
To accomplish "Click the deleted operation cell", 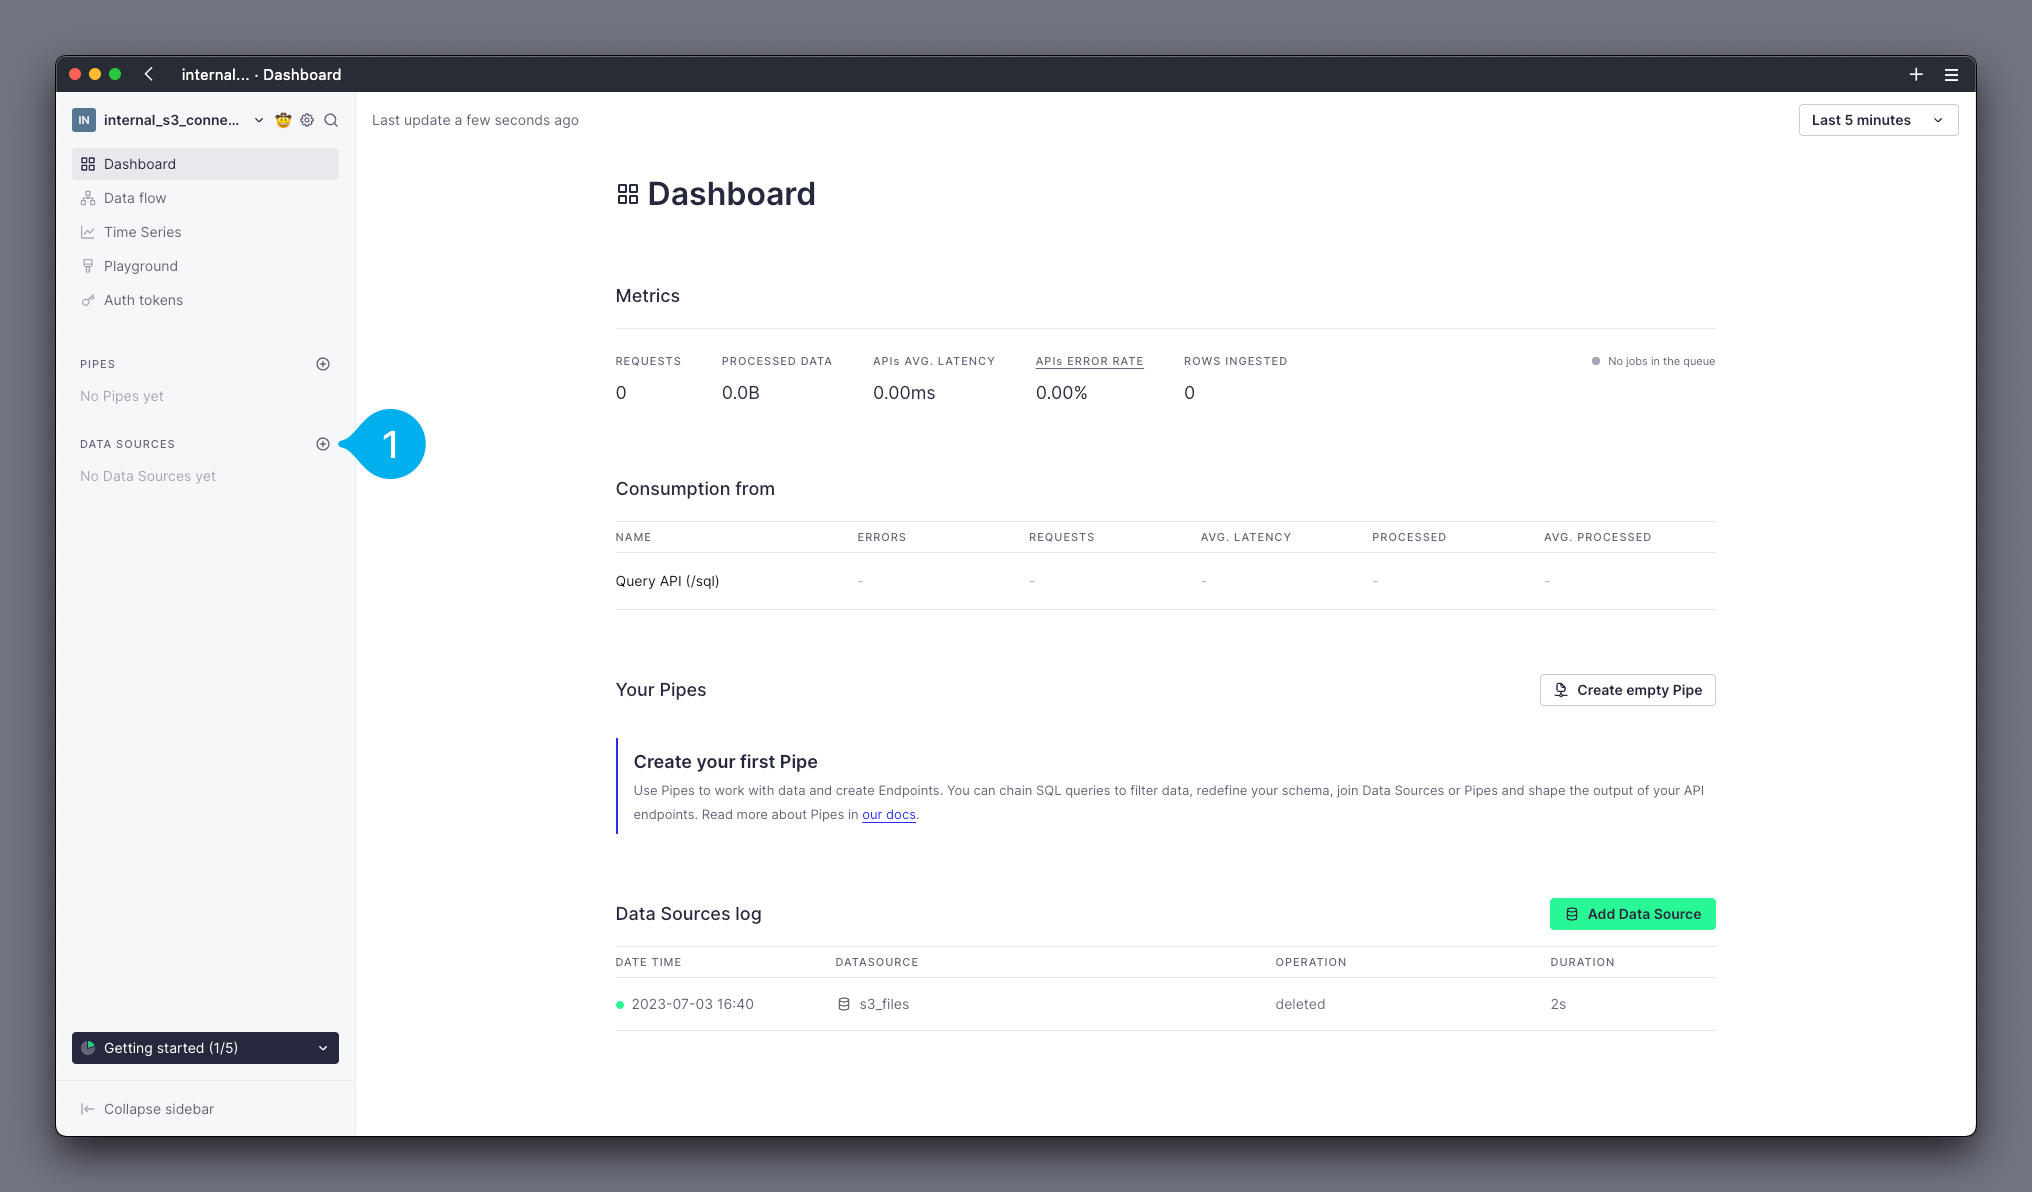I will 1300,1004.
